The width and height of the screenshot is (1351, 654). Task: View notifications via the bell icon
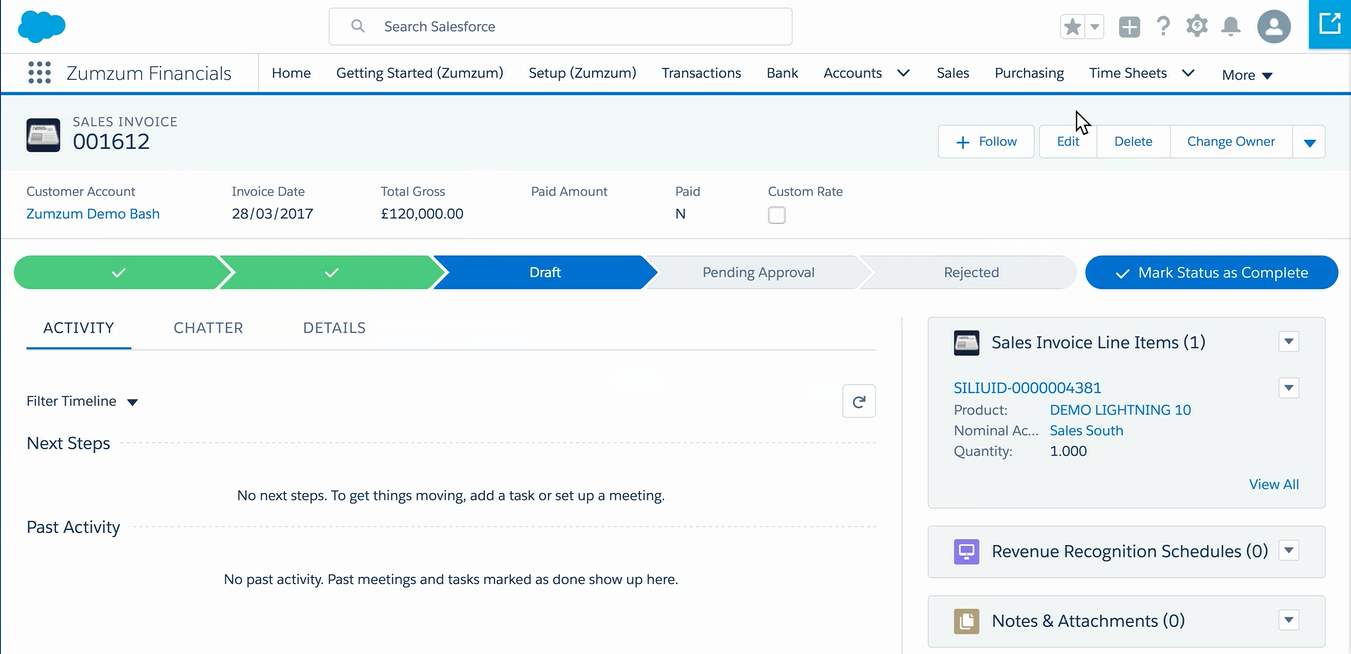[x=1230, y=27]
